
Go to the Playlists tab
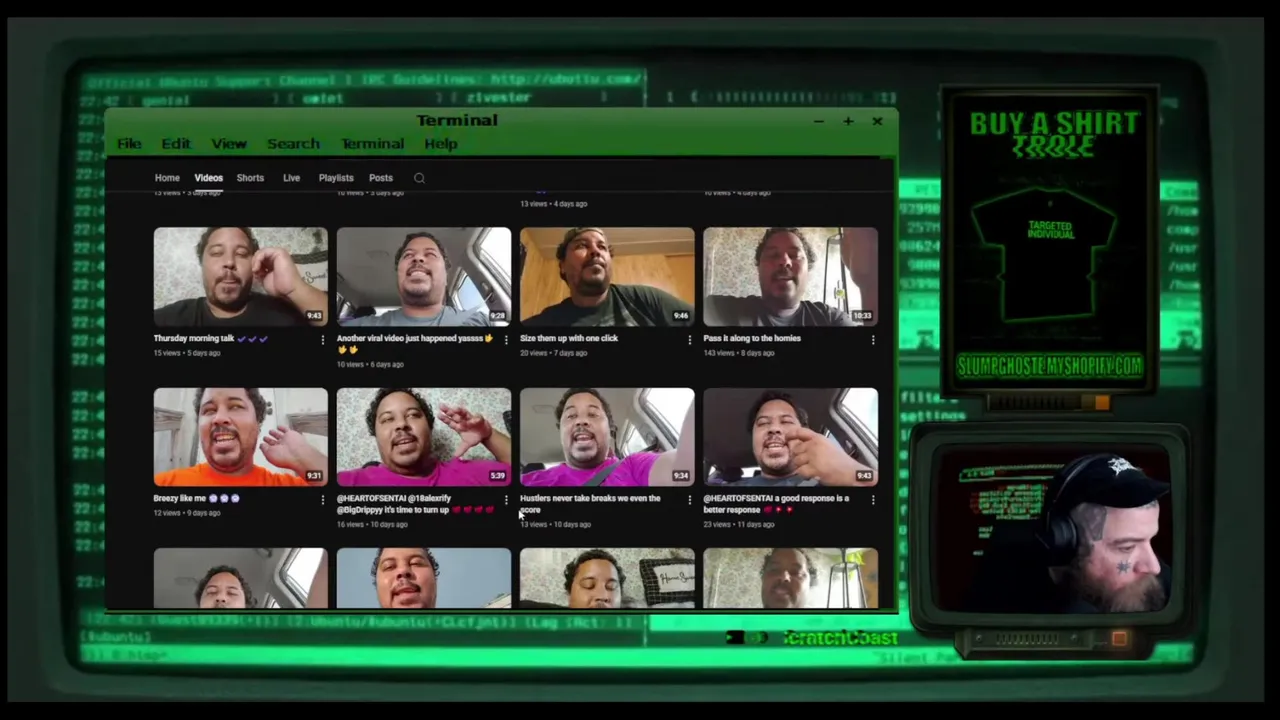pos(336,178)
